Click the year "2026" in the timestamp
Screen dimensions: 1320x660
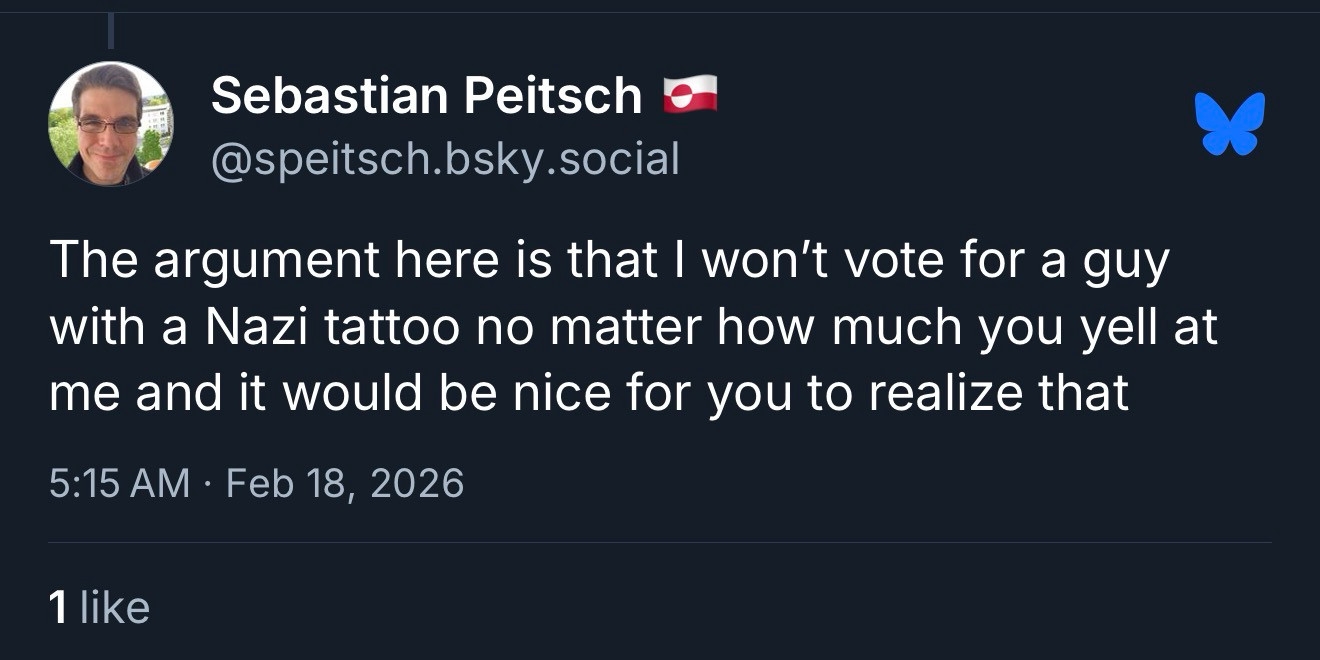click(417, 483)
